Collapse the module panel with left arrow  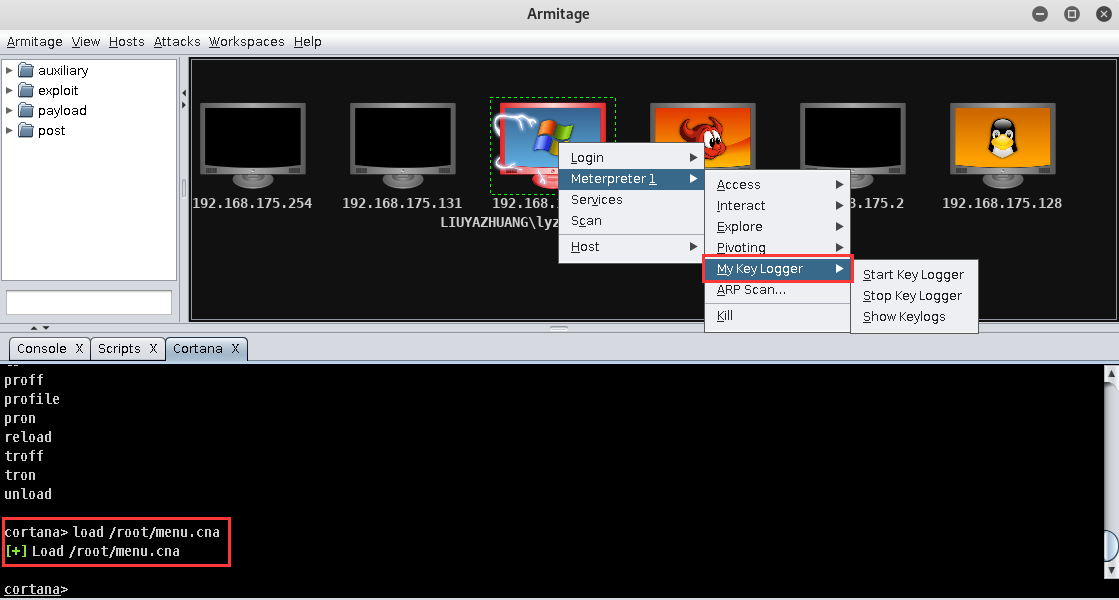click(x=184, y=93)
